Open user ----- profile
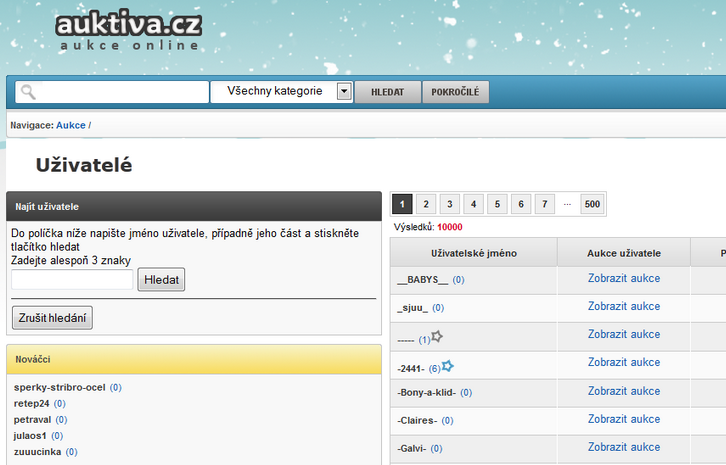This screenshot has height=465, width=726. pos(406,340)
